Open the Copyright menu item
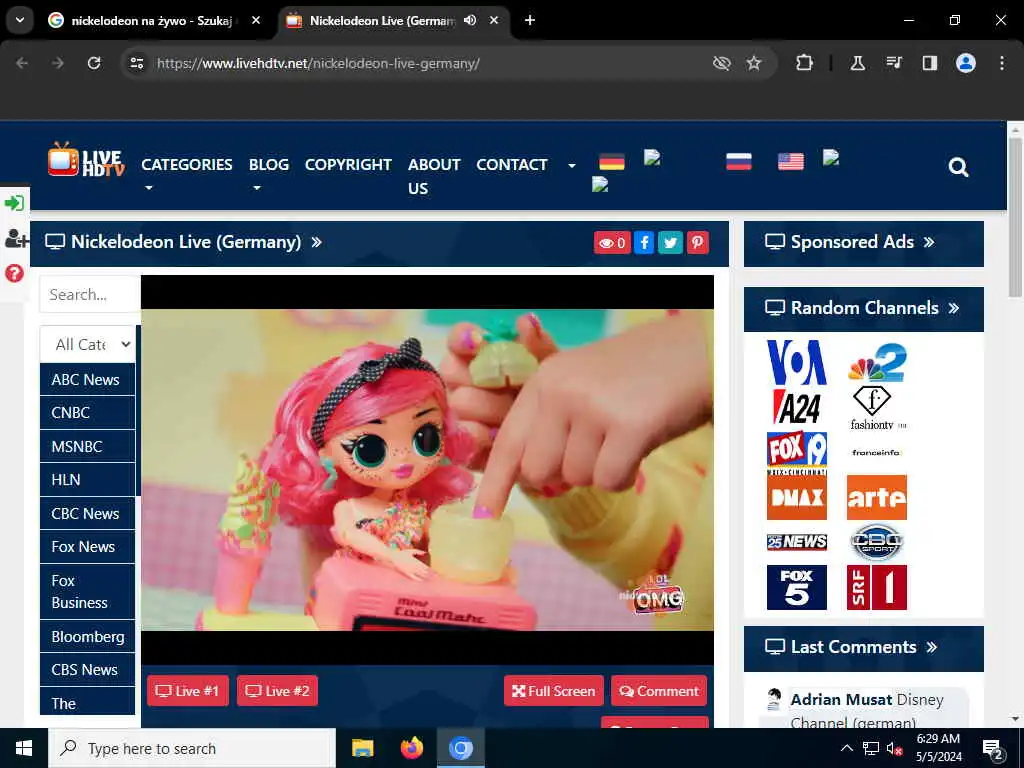The width and height of the screenshot is (1024, 768). click(x=348, y=165)
